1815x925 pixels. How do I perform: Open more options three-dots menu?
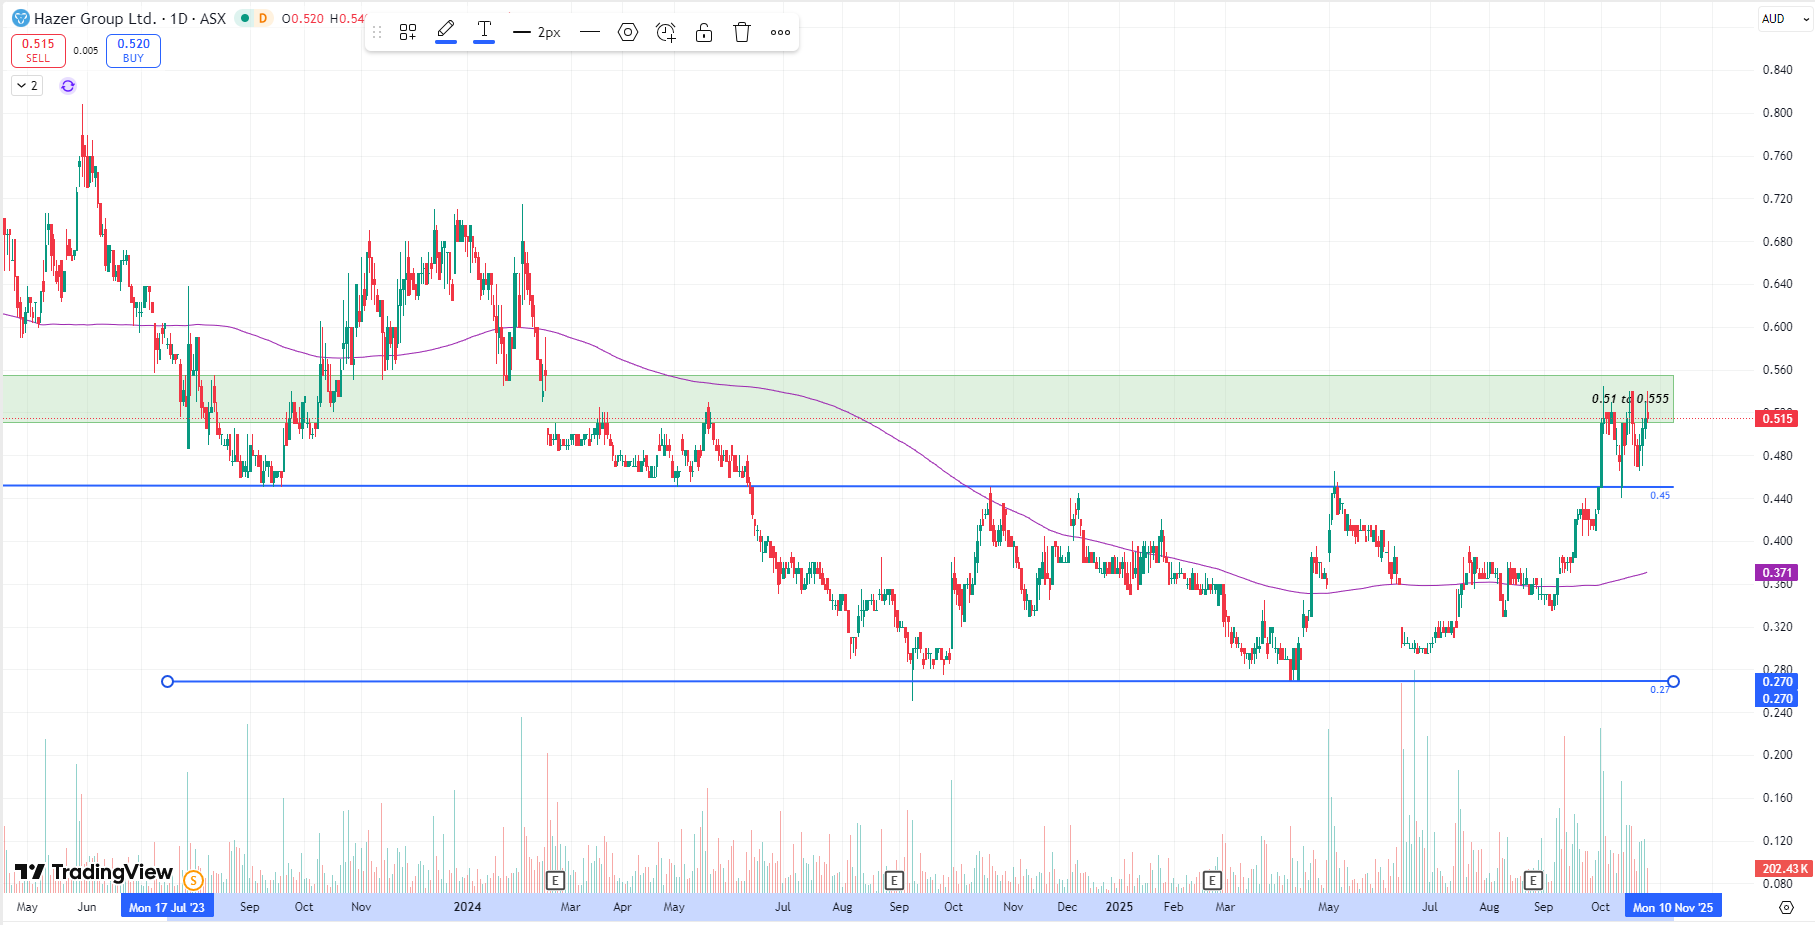click(x=780, y=32)
